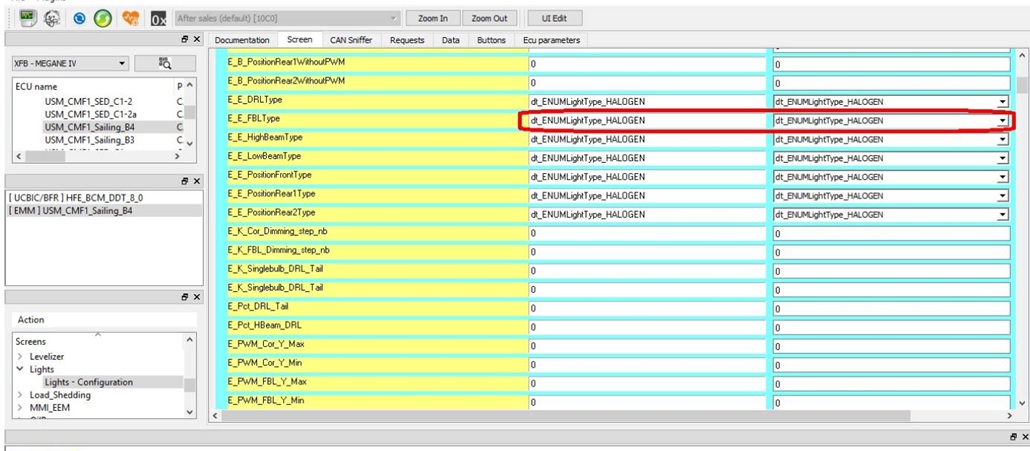Open the Ecu parameters tab
The width and height of the screenshot is (1030, 451).
pos(551,40)
